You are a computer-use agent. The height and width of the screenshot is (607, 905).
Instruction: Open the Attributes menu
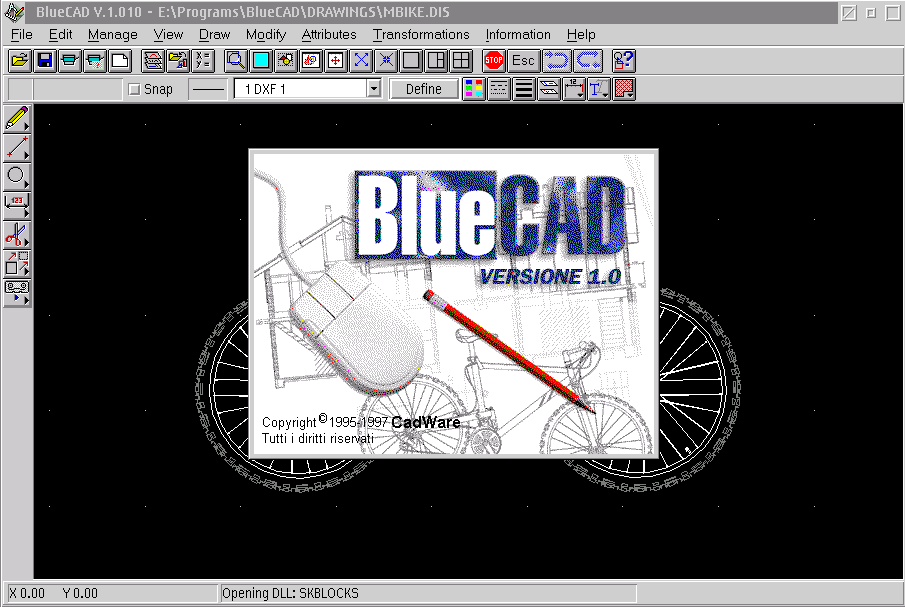[329, 35]
